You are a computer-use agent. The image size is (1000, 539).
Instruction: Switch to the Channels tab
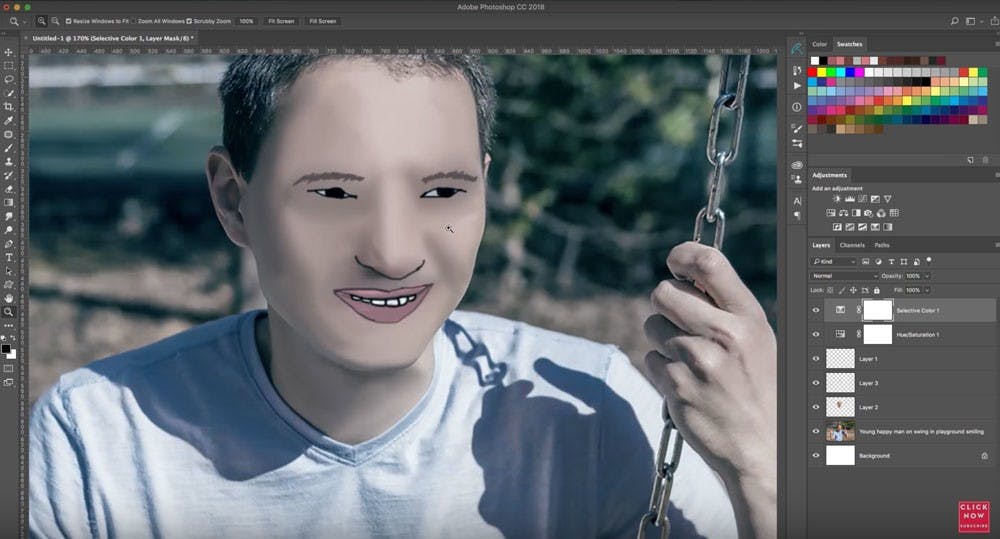click(x=852, y=245)
